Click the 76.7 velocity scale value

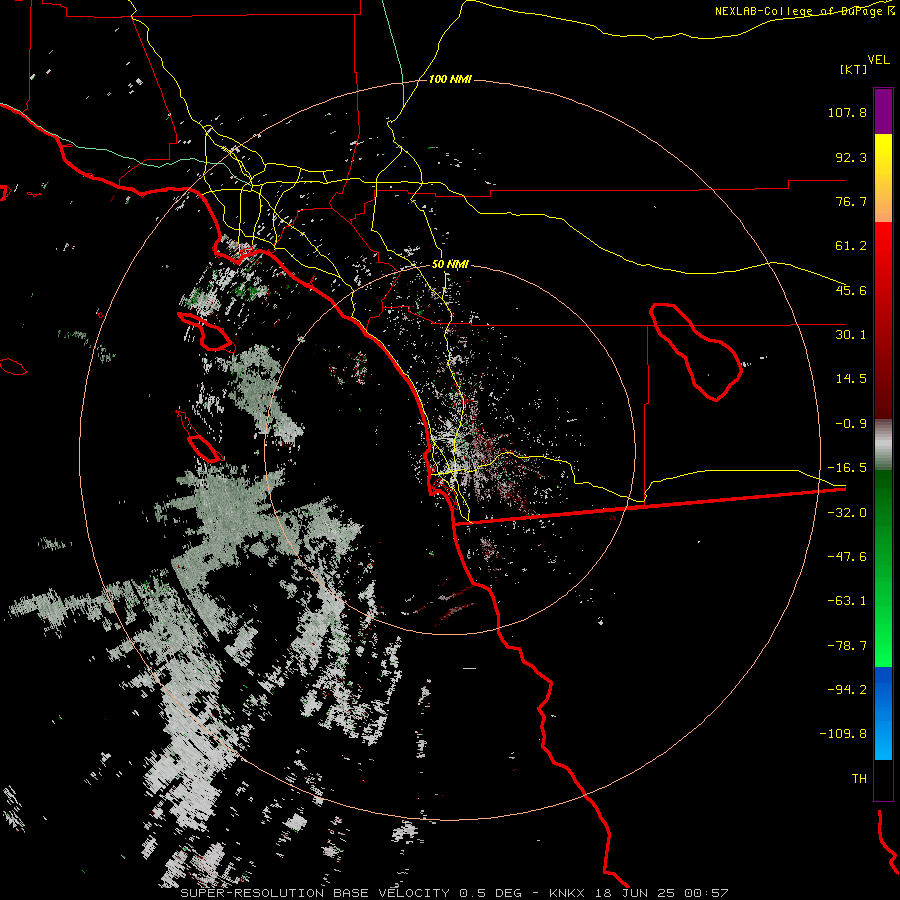pos(851,201)
